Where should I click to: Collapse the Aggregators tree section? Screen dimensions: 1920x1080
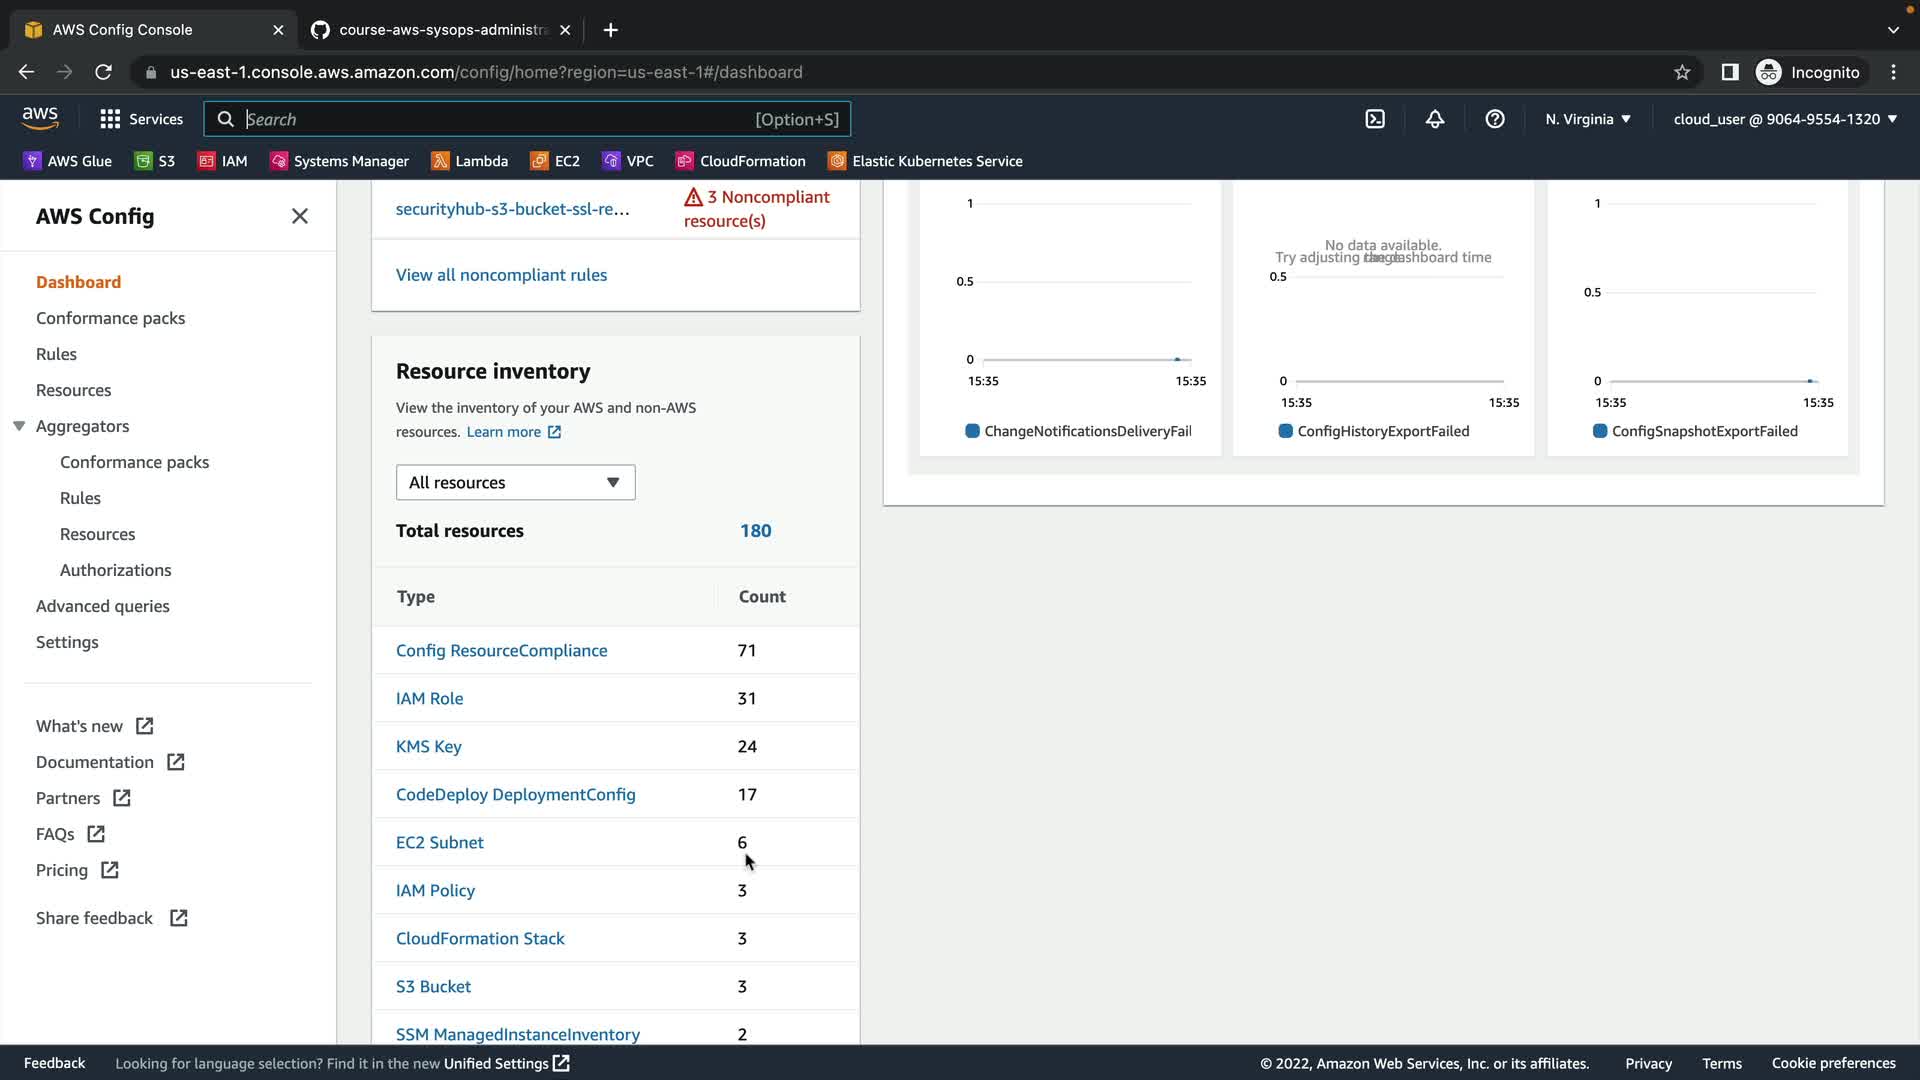point(19,426)
